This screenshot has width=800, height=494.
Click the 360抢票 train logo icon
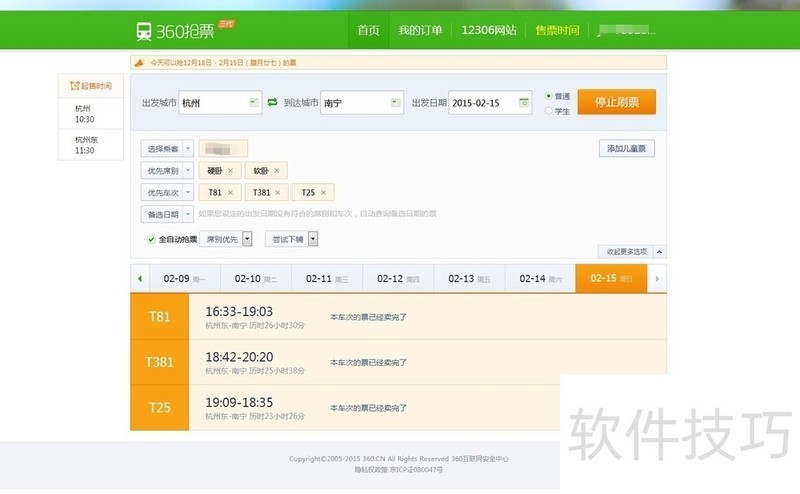(144, 31)
